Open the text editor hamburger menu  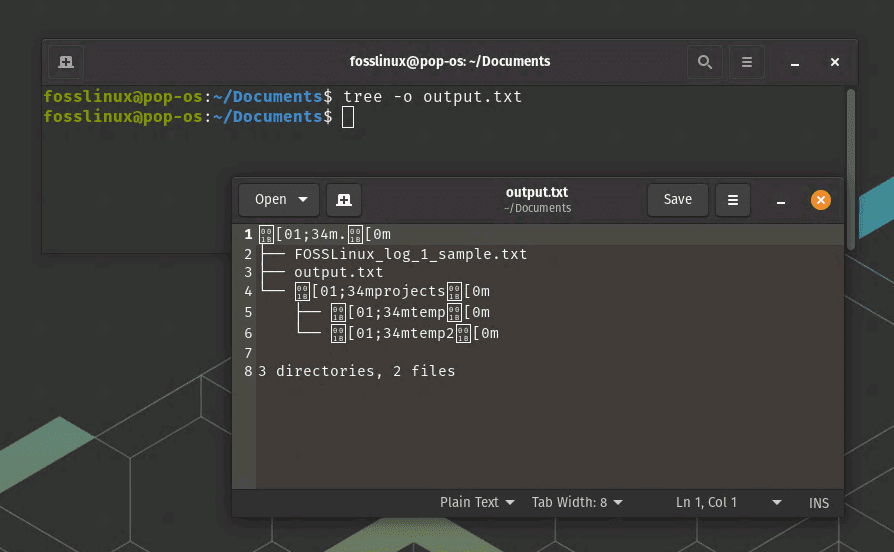pyautogui.click(x=733, y=200)
